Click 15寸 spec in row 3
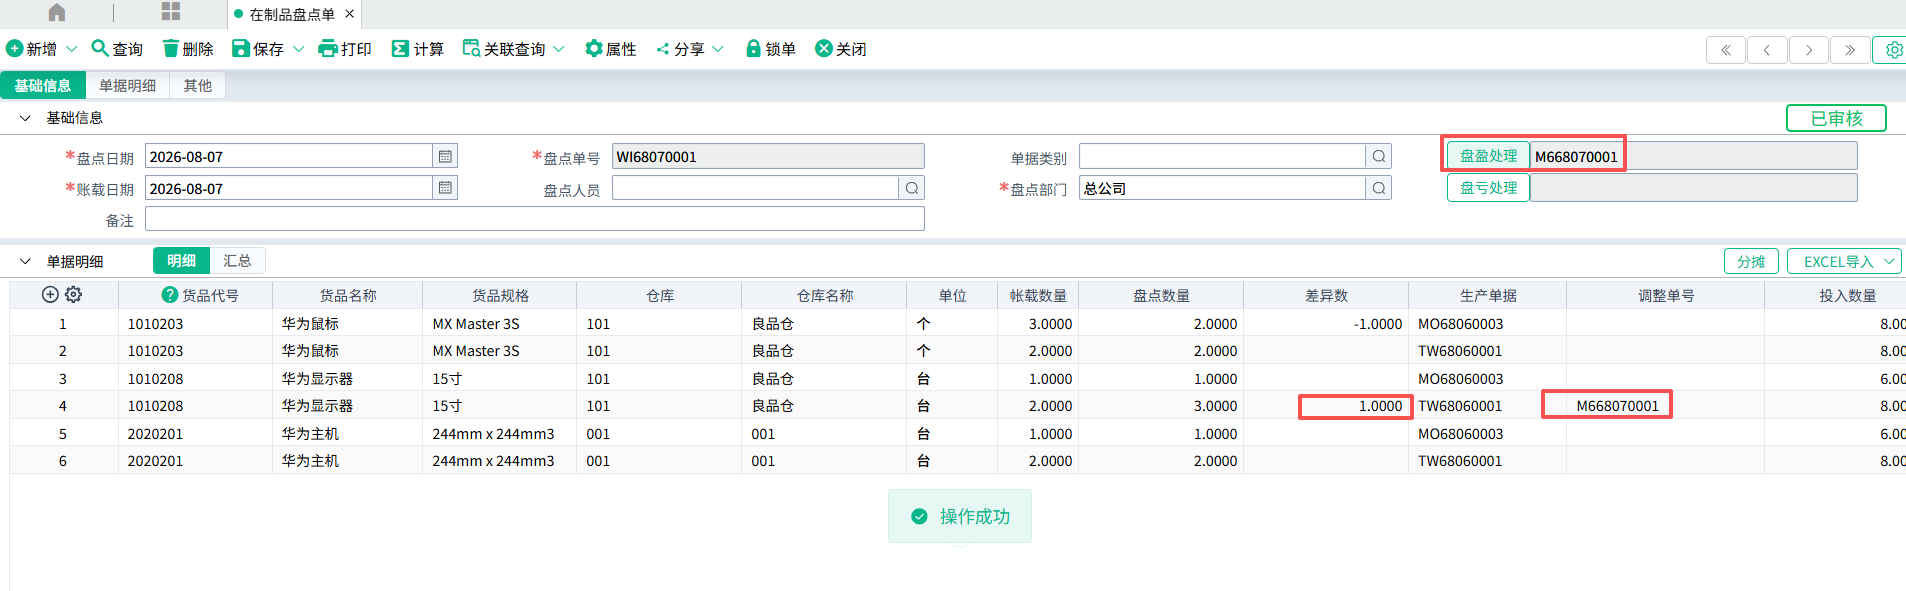Image resolution: width=1906 pixels, height=591 pixels. pyautogui.click(x=447, y=379)
